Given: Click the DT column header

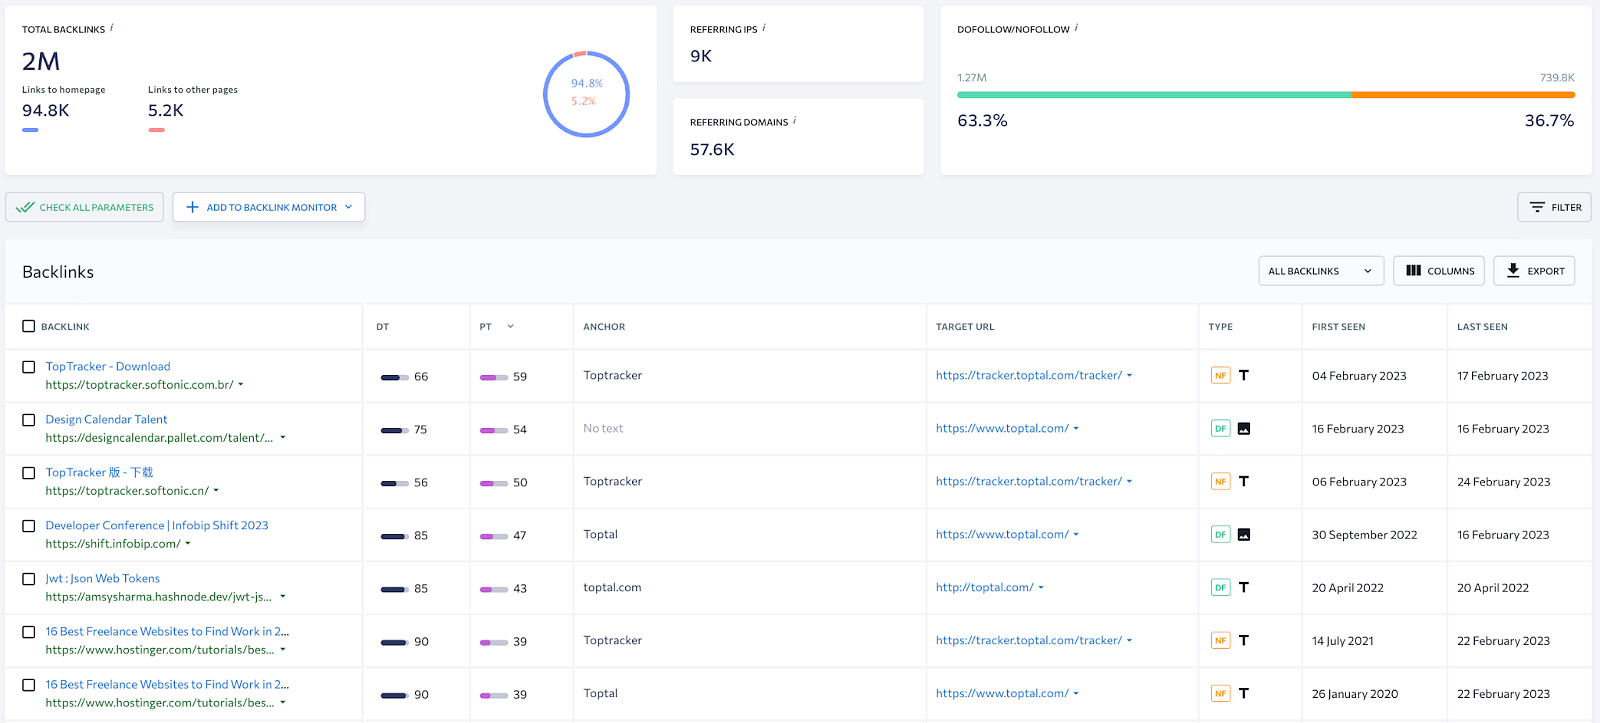Looking at the screenshot, I should tap(382, 327).
